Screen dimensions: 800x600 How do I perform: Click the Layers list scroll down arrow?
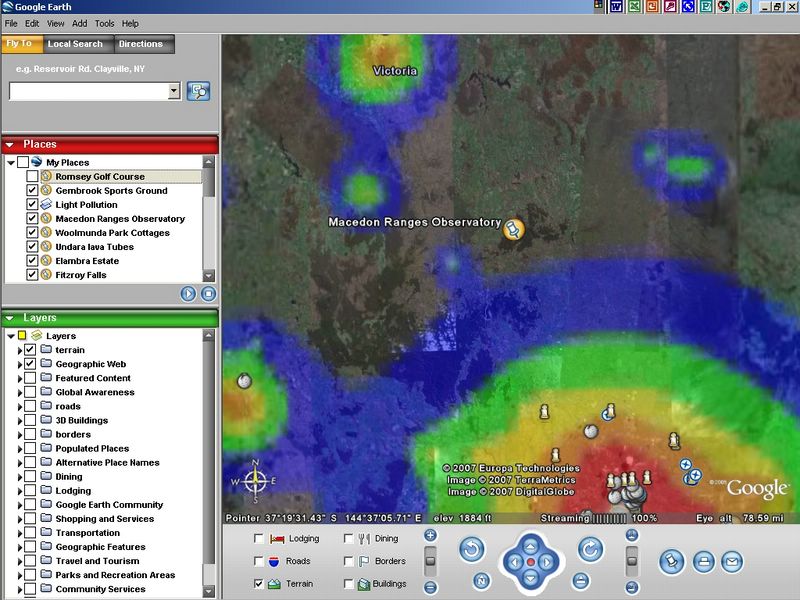[x=209, y=591]
